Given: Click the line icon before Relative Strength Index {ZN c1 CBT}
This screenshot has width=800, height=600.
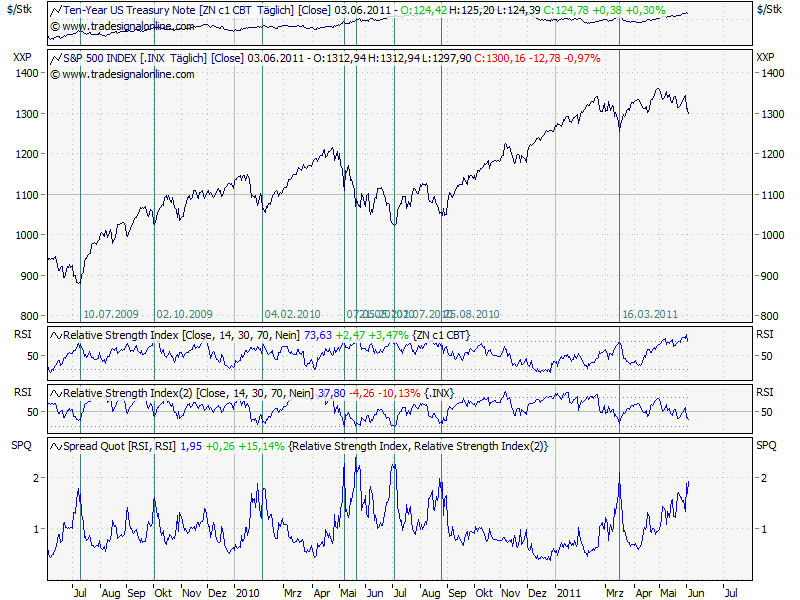Looking at the screenshot, I should (x=51, y=333).
